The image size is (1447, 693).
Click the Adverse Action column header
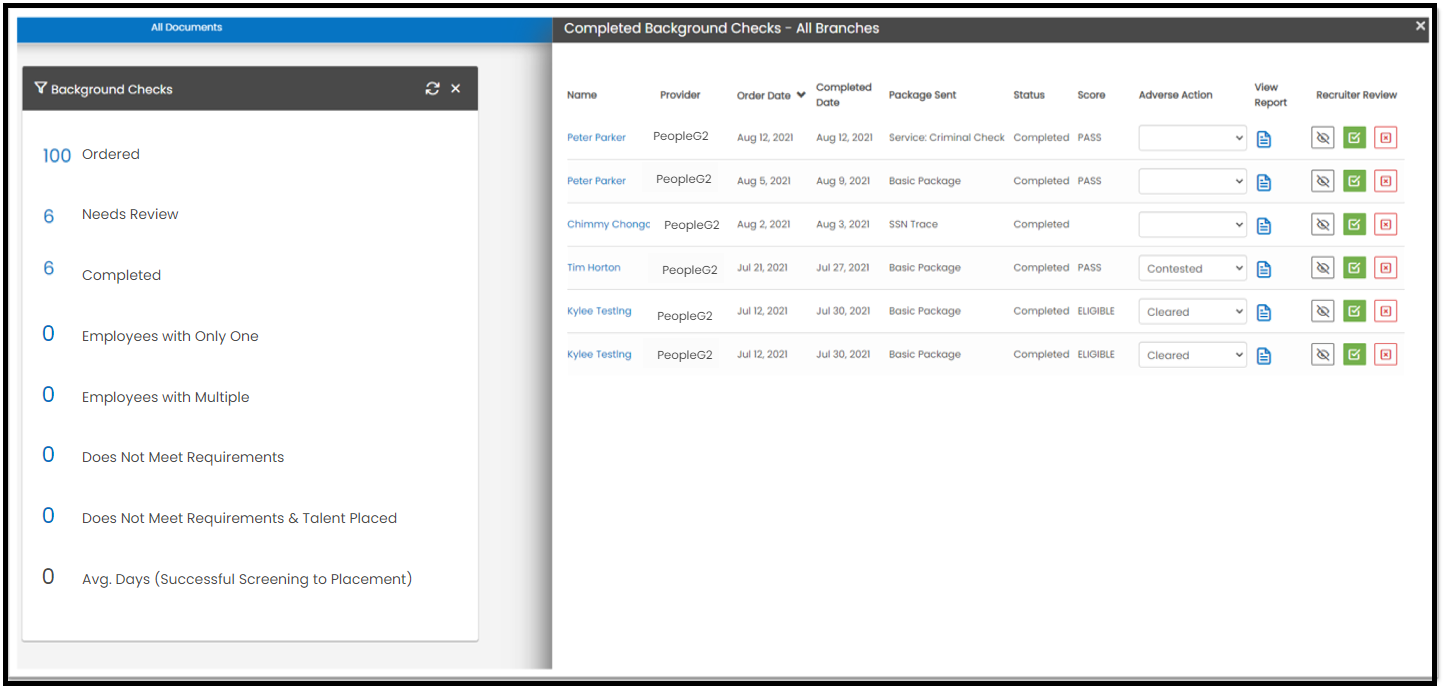coord(1175,95)
